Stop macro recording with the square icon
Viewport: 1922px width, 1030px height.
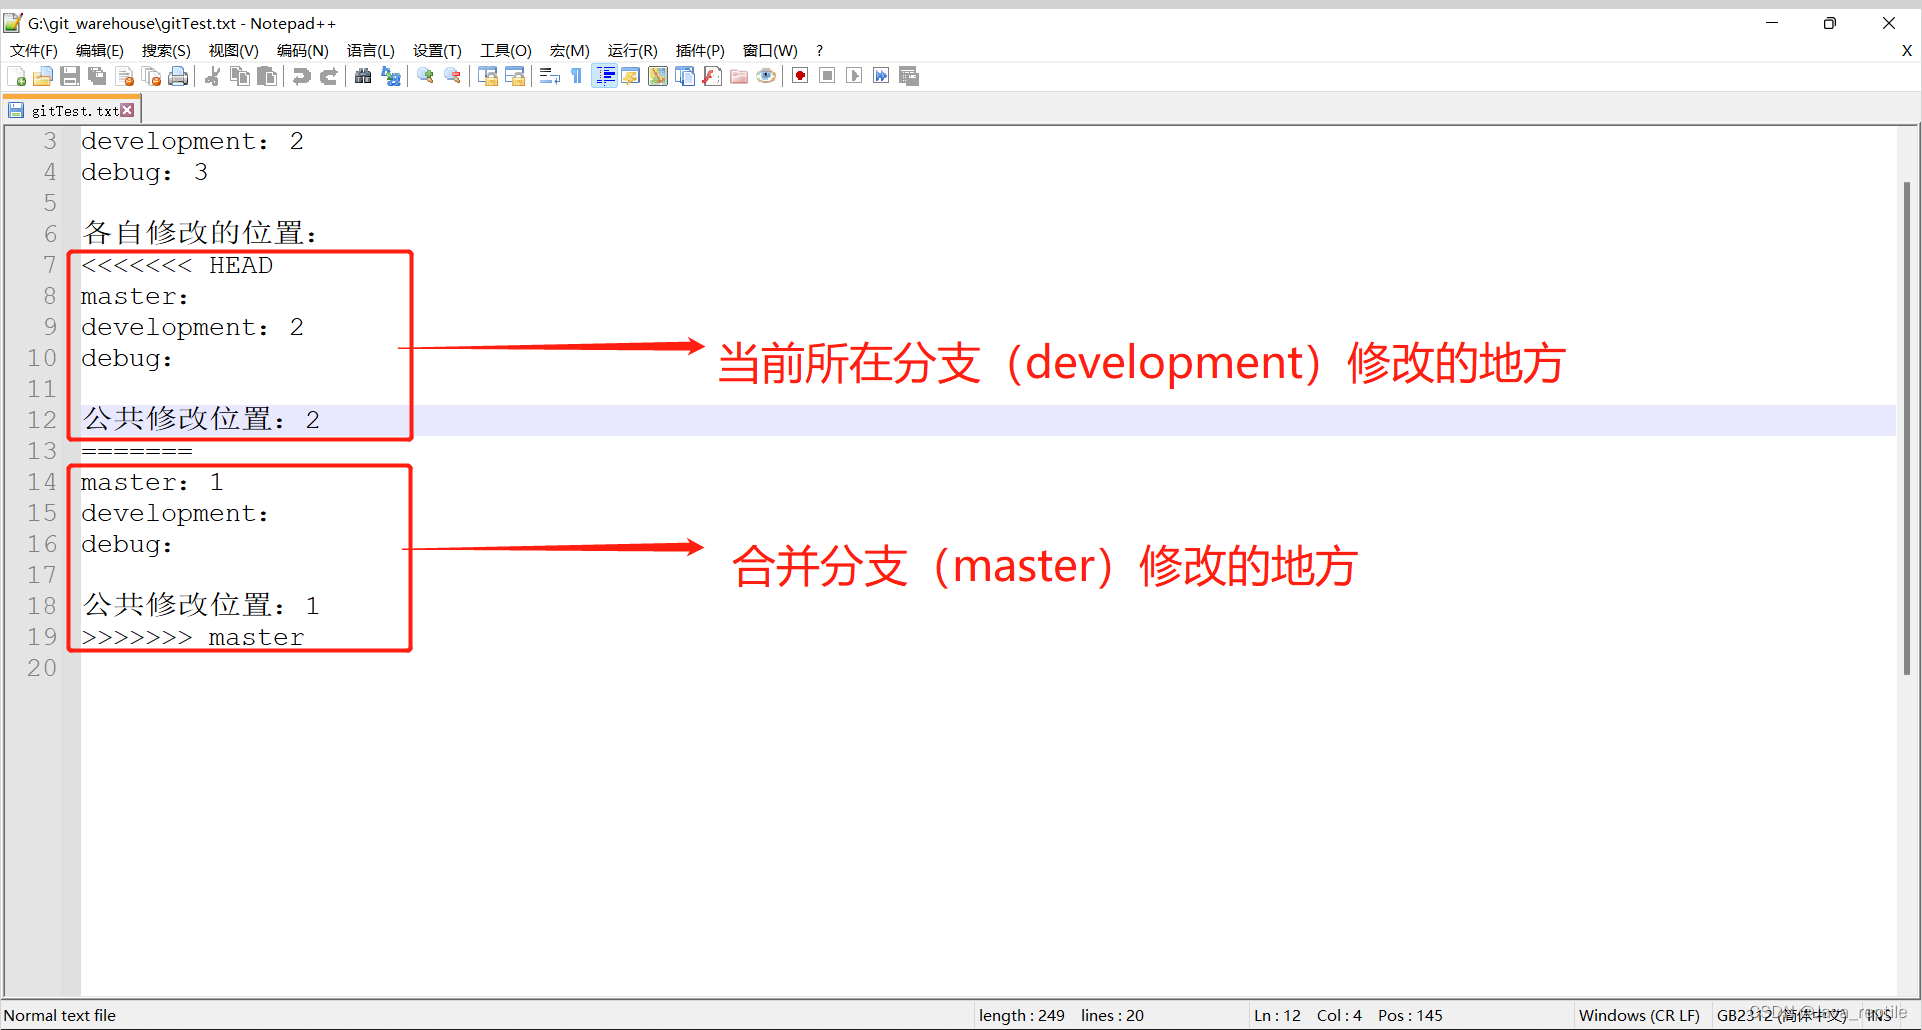(827, 76)
